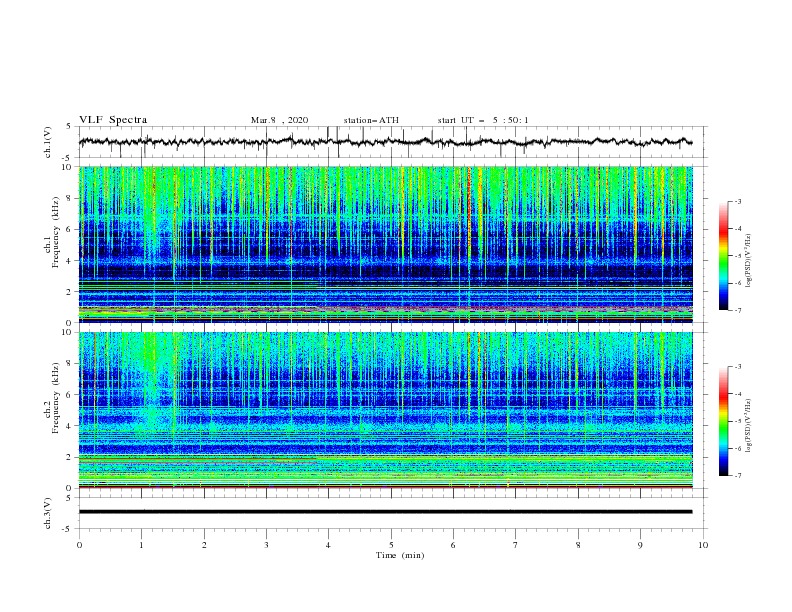
Task: Click the ch.2 spectrogram color bar
Action: click(723, 421)
